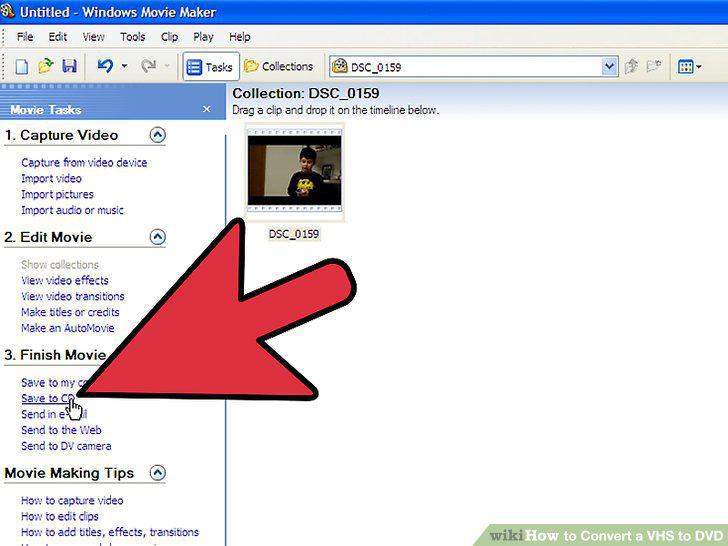Click Import audio or music
728x546 pixels.
tap(72, 210)
